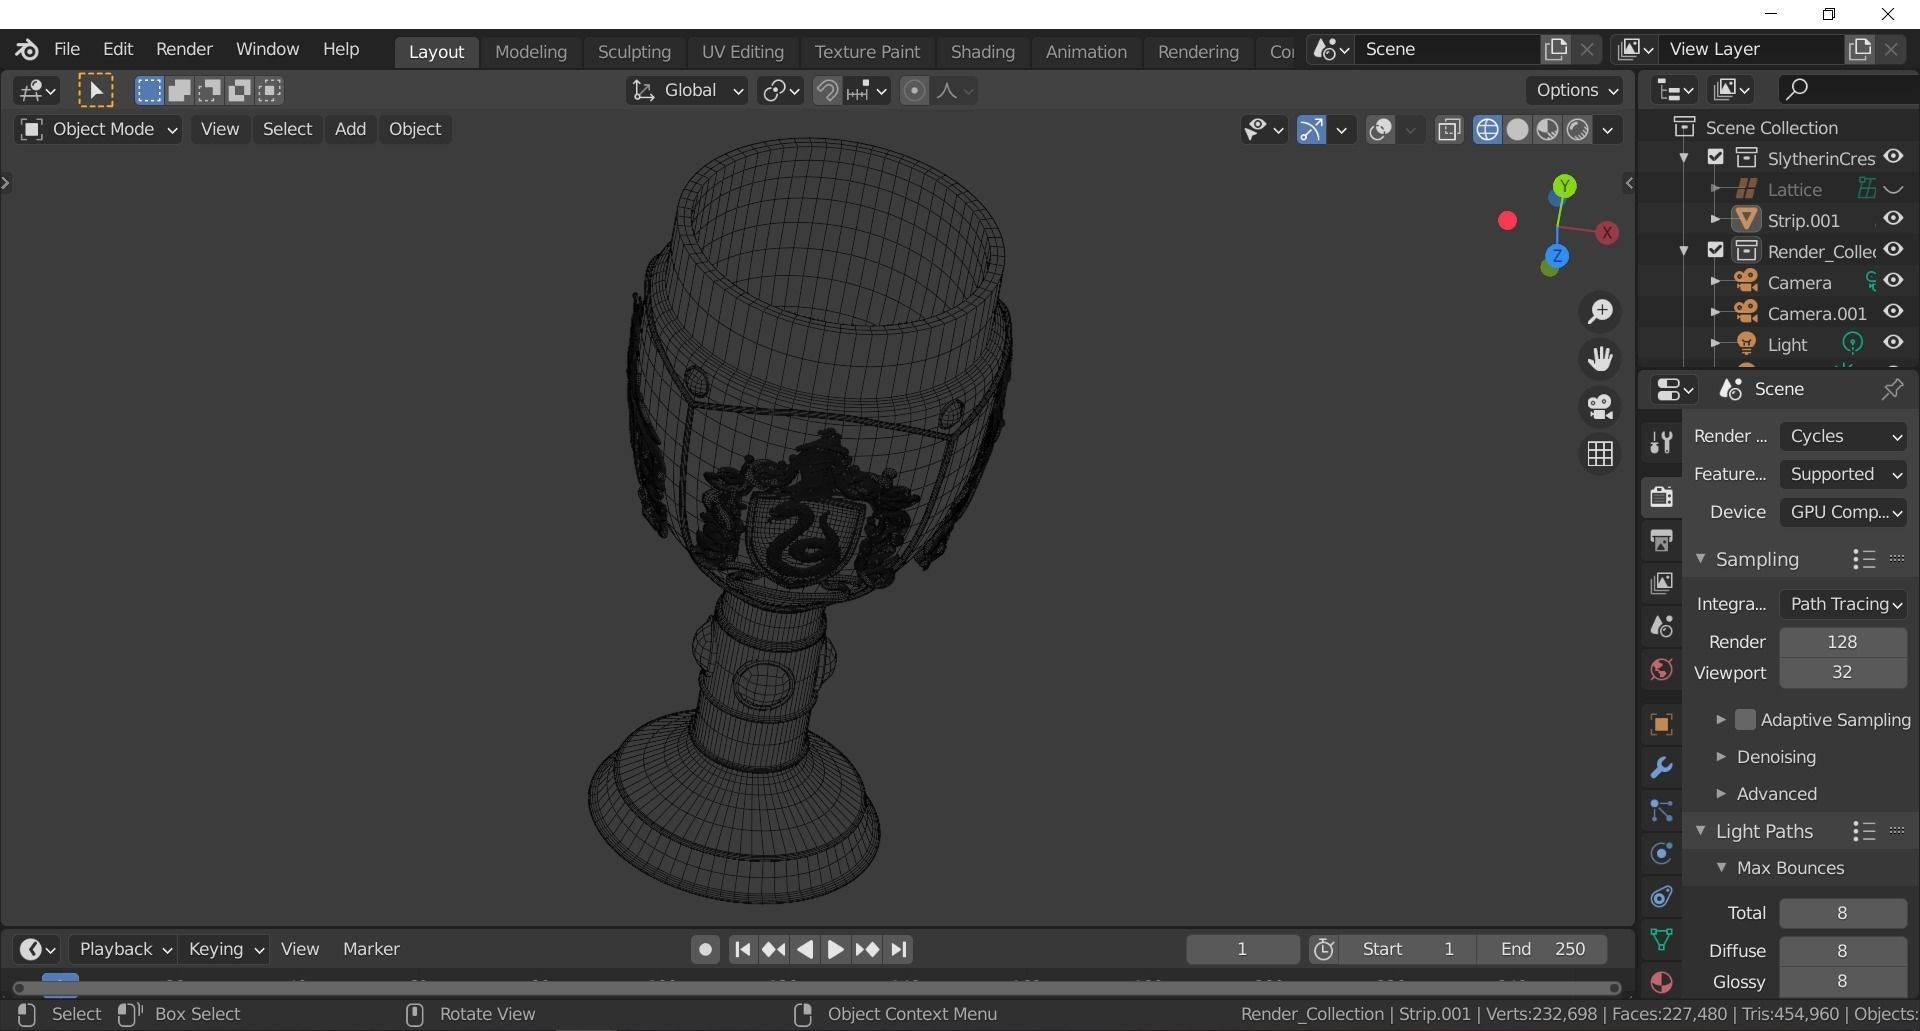Viewport: 1920px width, 1031px height.
Task: Switch to UV Editing workspace tab
Action: tap(742, 52)
